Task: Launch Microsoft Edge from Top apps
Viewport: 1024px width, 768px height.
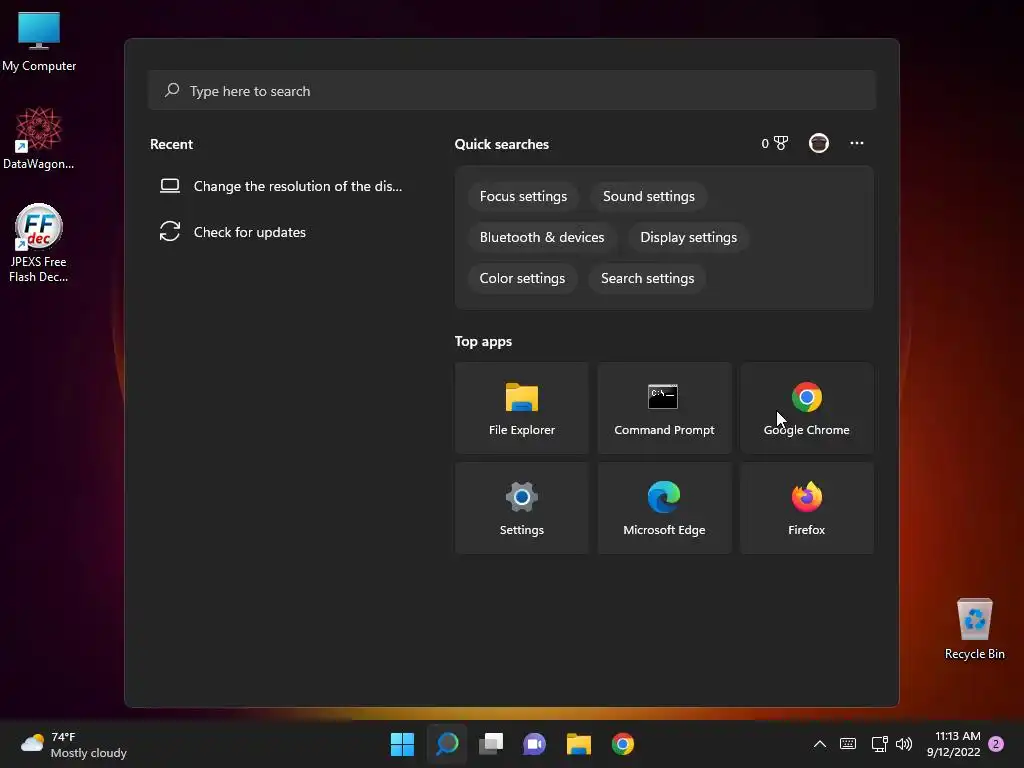Action: (664, 508)
